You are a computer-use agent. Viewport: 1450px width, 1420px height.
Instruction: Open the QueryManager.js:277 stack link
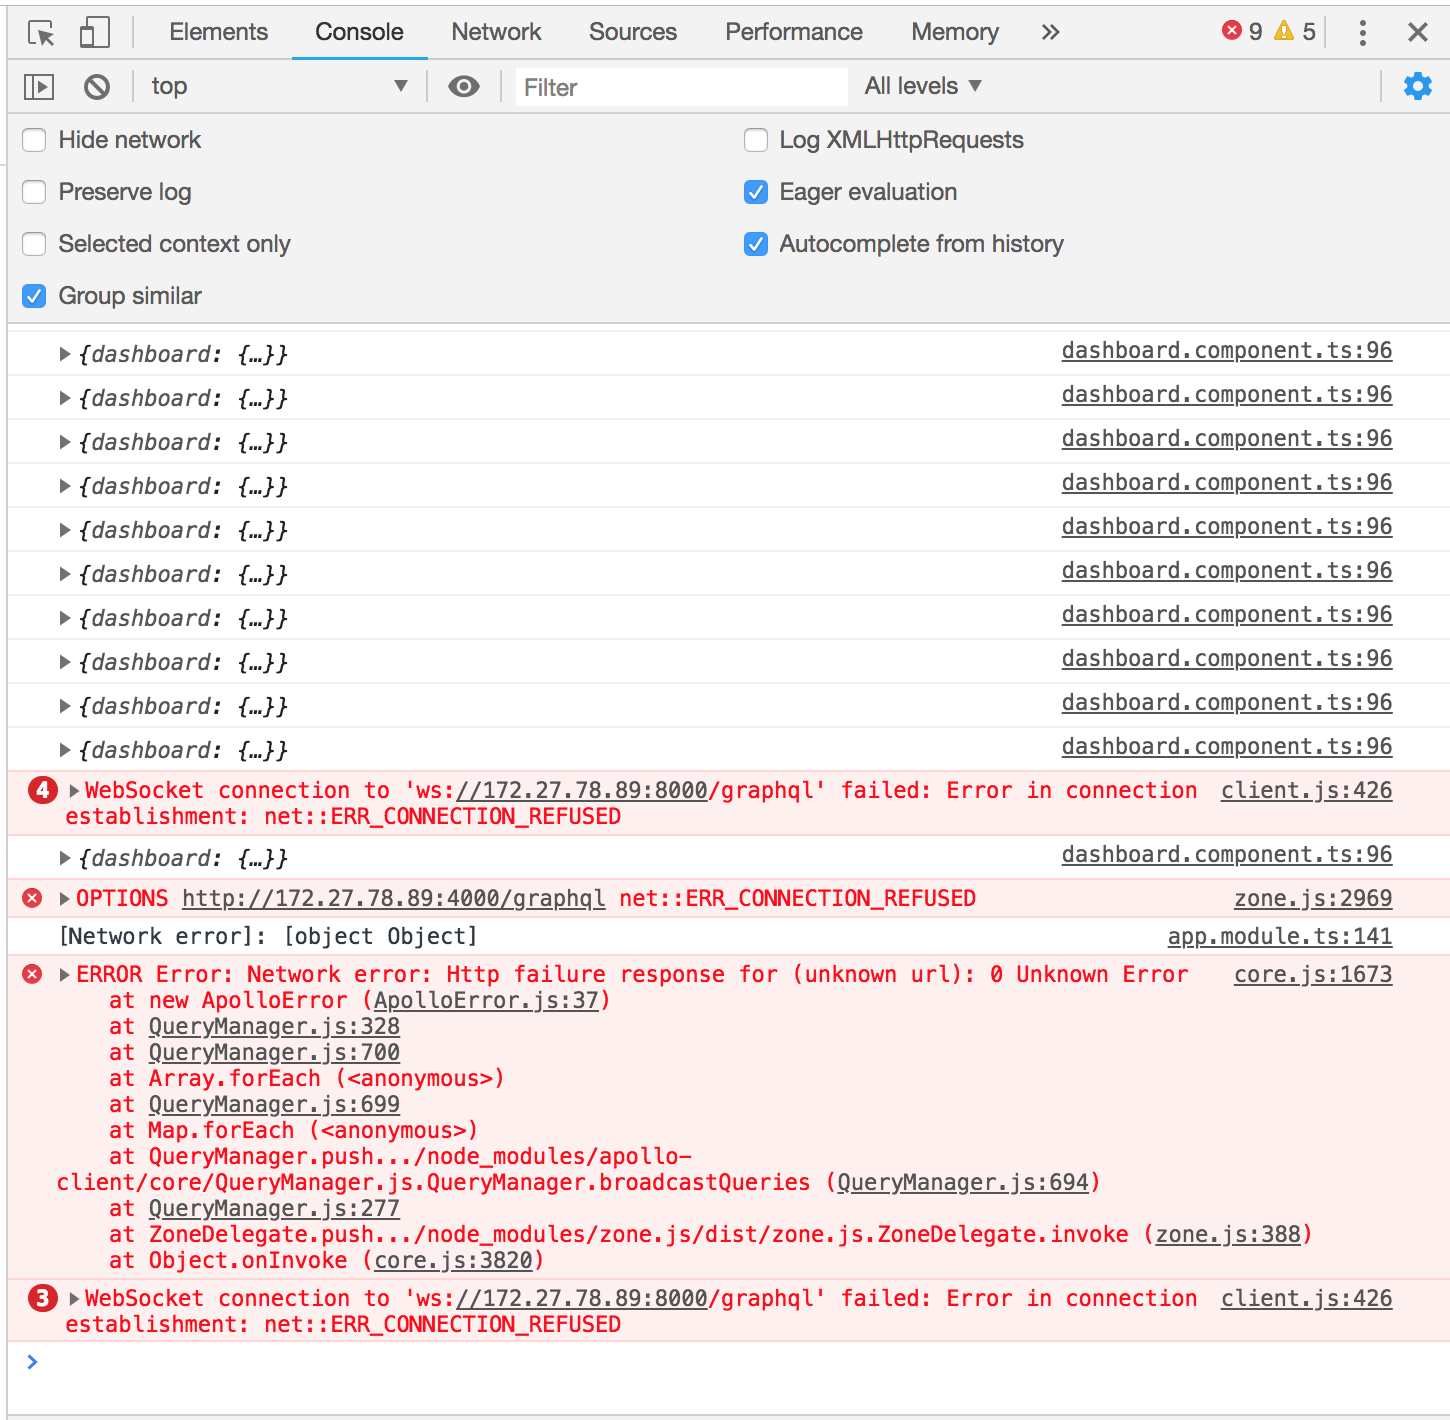(x=274, y=1209)
